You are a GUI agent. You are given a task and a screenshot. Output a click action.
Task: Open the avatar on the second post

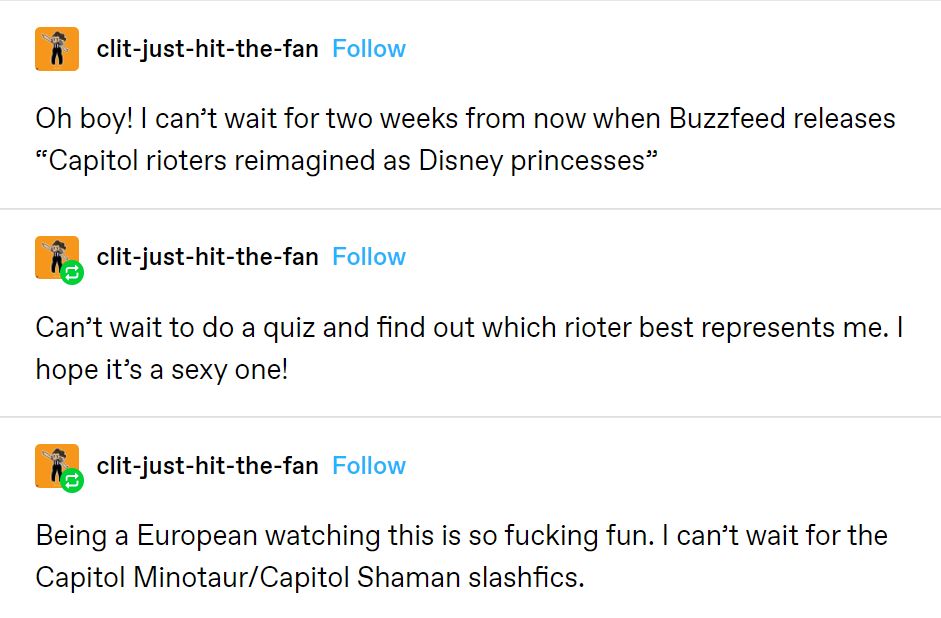pyautogui.click(x=55, y=256)
